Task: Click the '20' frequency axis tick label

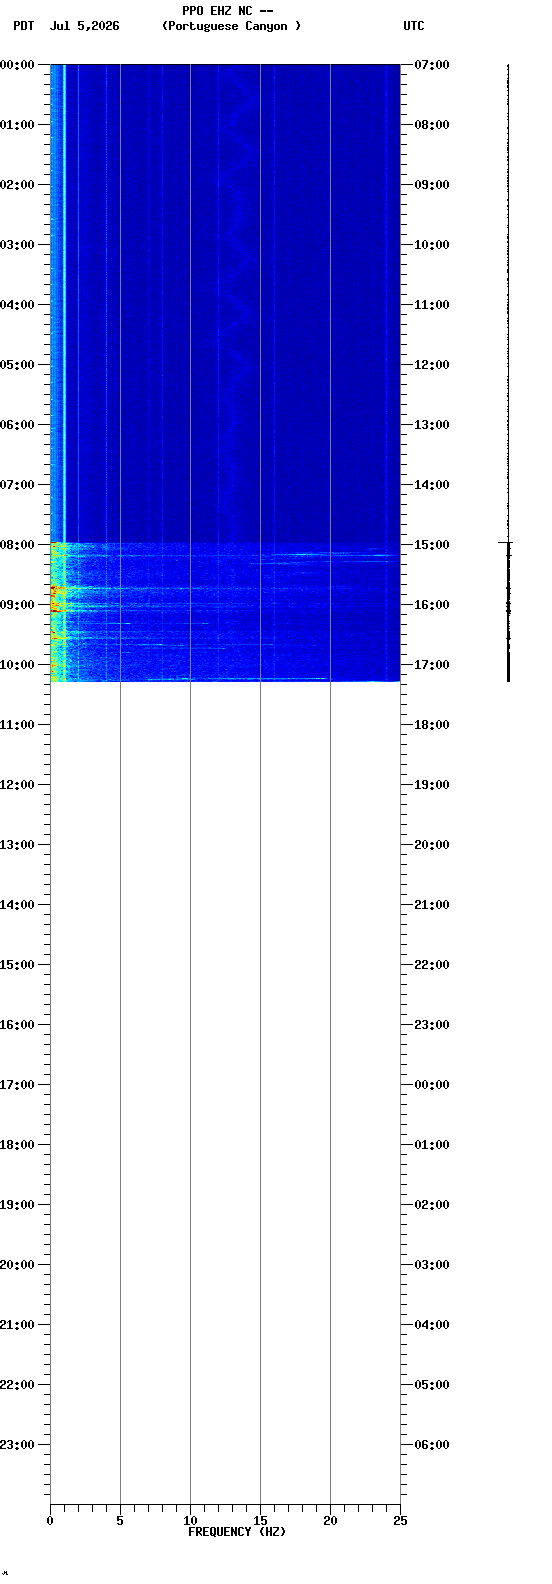Action: pyautogui.click(x=330, y=1521)
